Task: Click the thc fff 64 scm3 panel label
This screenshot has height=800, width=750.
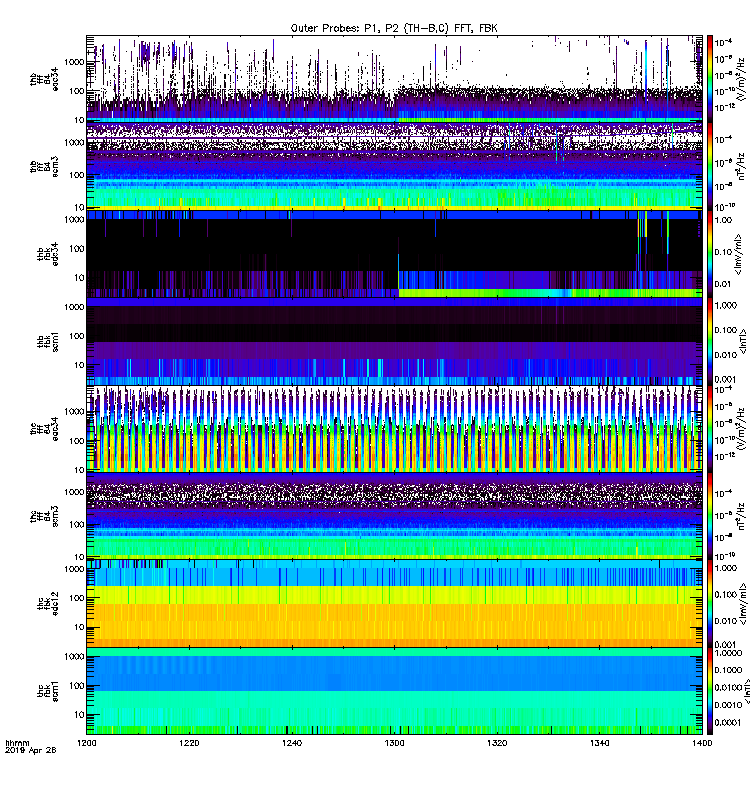Action: (44, 516)
